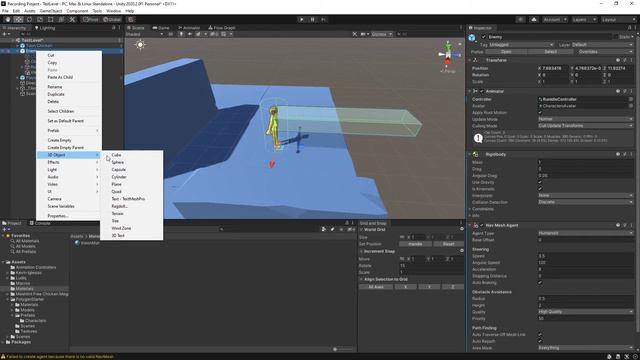Viewport: 640px width, 360px height.
Task: Switch to the Console tab
Action: tap(40, 223)
